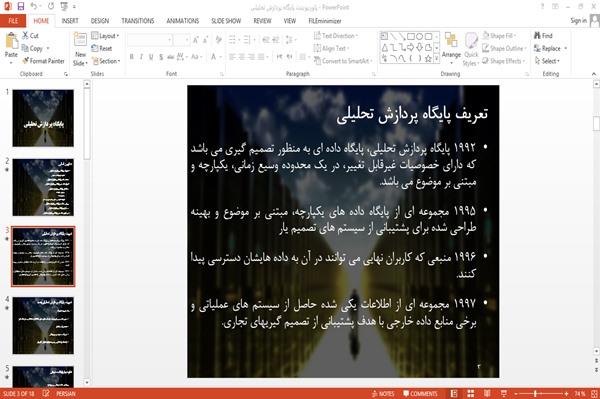600x399 pixels.
Task: Undo the last action
Action: click(34, 7)
